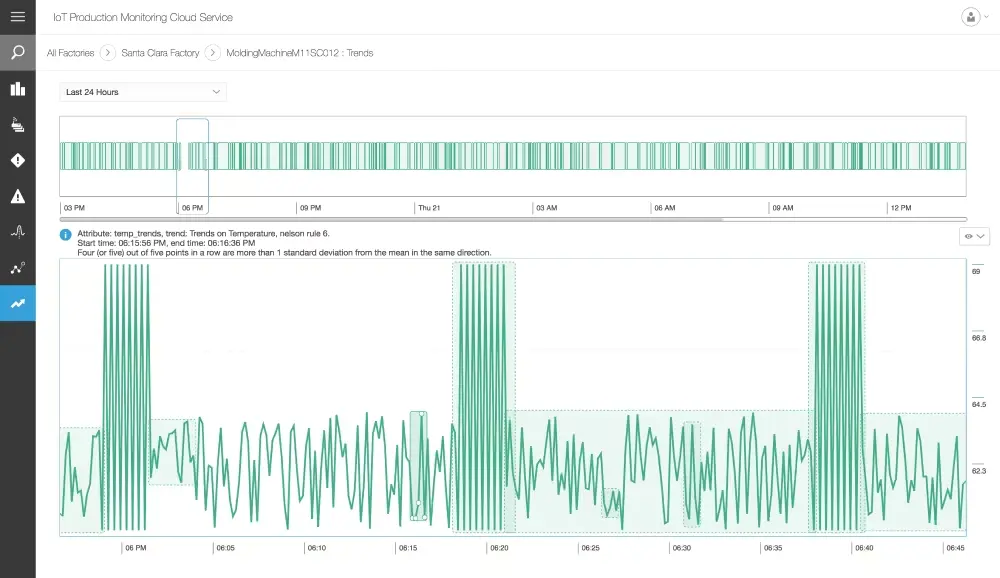The image size is (1000, 578).
Task: Open the search panel in the sidebar
Action: (17, 52)
